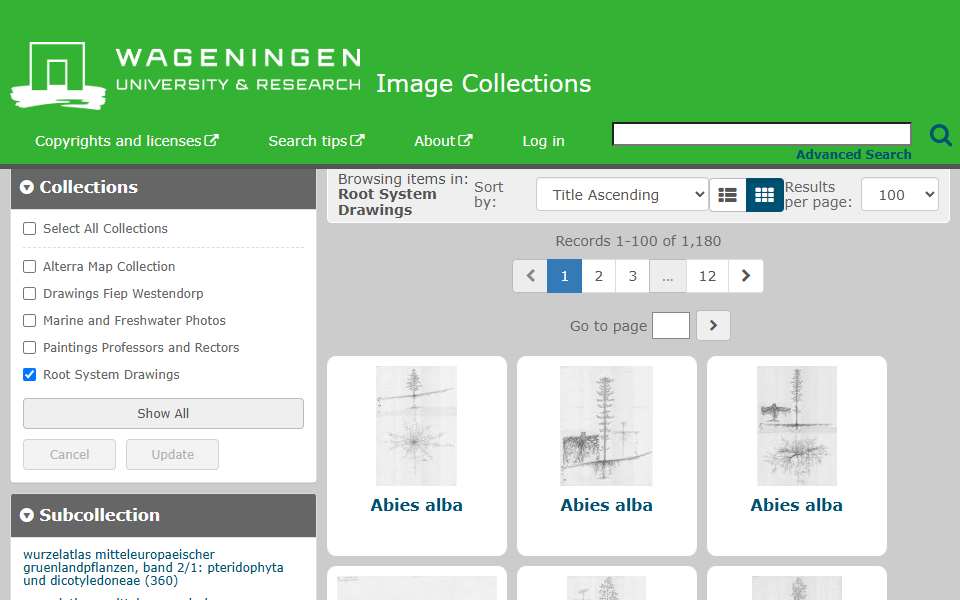Screen dimensions: 960x600
Task: Open the About link
Action: (443, 141)
